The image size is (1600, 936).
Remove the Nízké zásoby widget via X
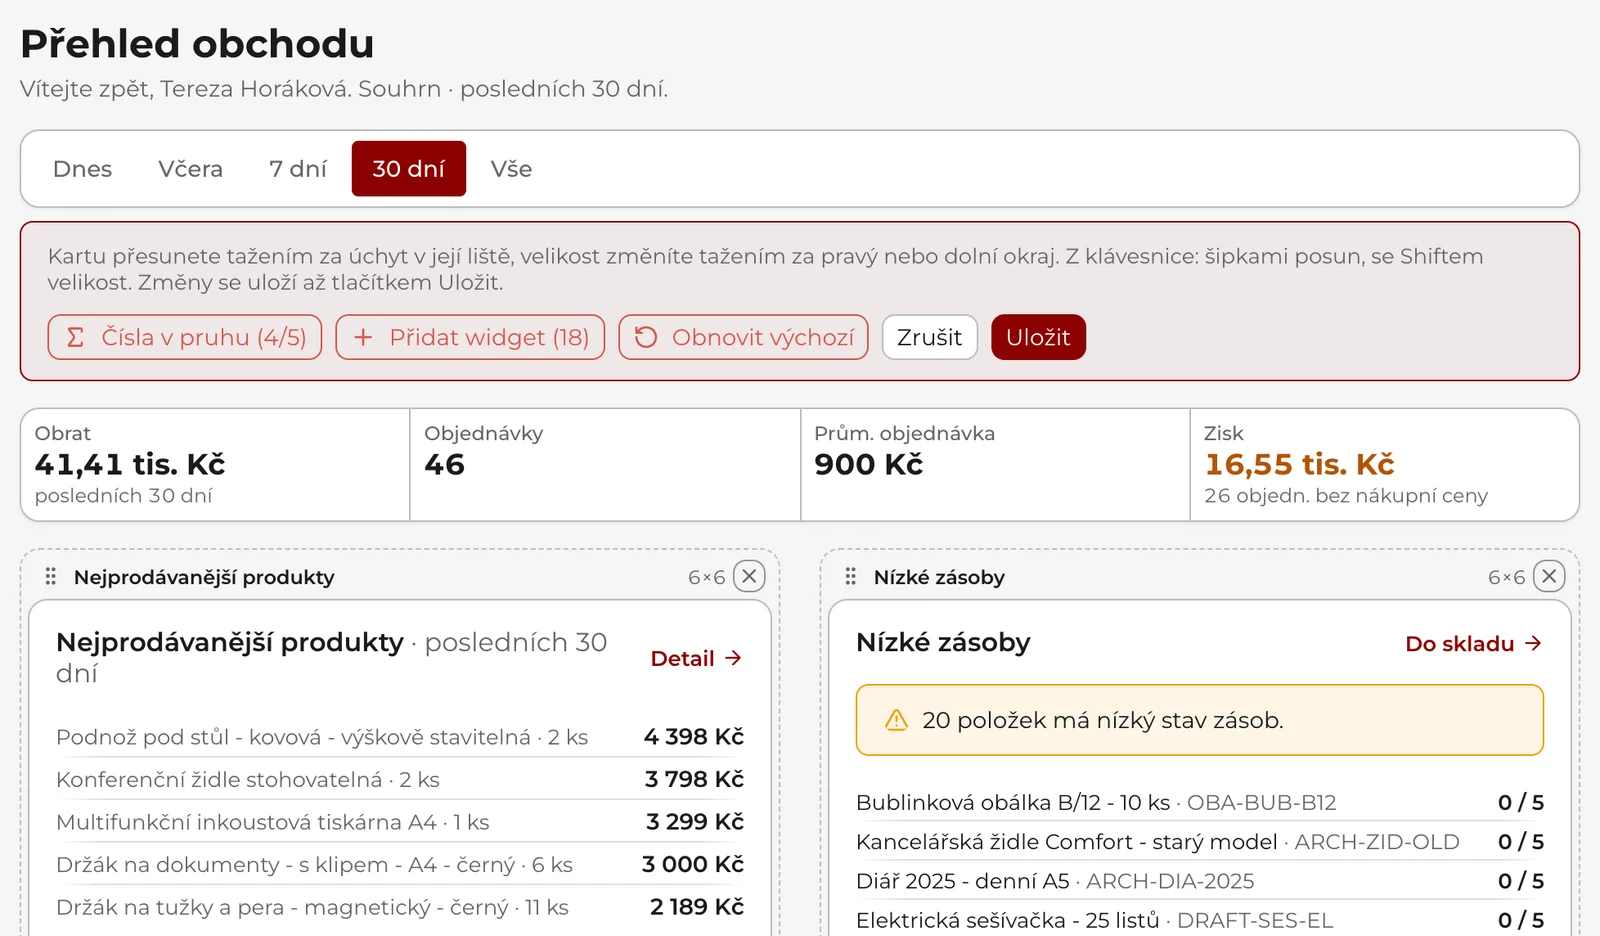(x=1549, y=576)
